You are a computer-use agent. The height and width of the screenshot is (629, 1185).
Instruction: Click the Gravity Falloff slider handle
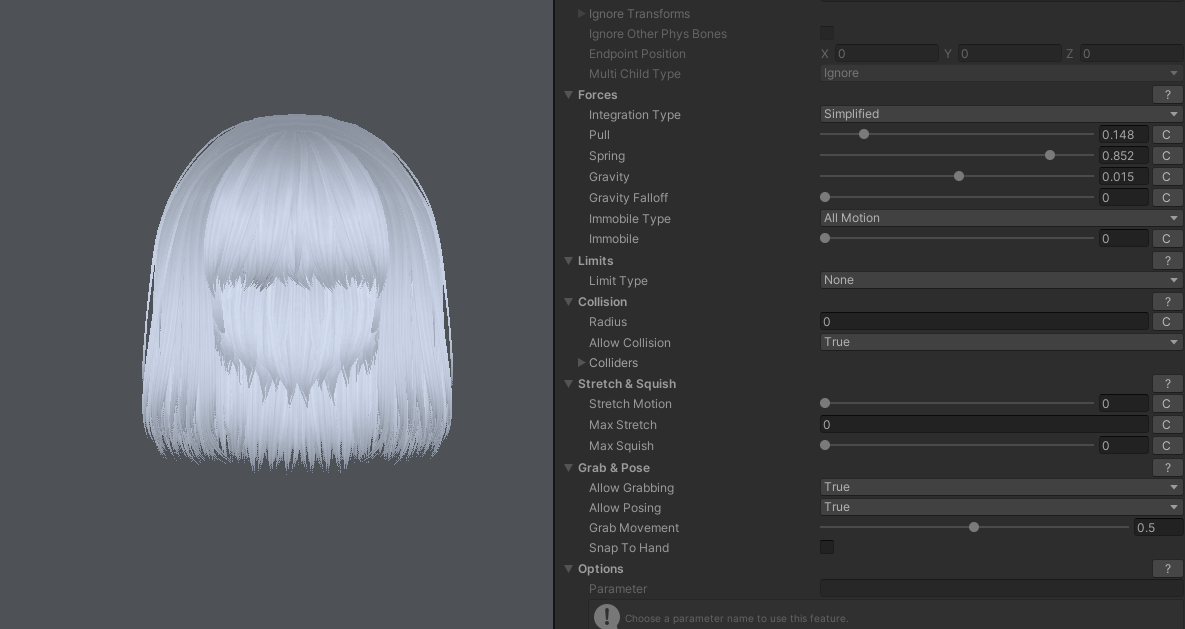click(x=825, y=197)
